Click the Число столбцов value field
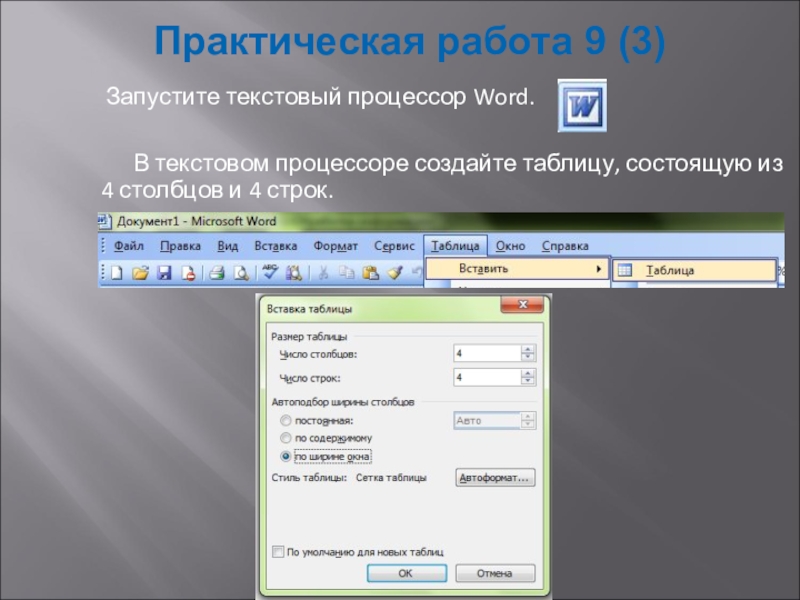Viewport: 800px width, 600px height. [487, 353]
